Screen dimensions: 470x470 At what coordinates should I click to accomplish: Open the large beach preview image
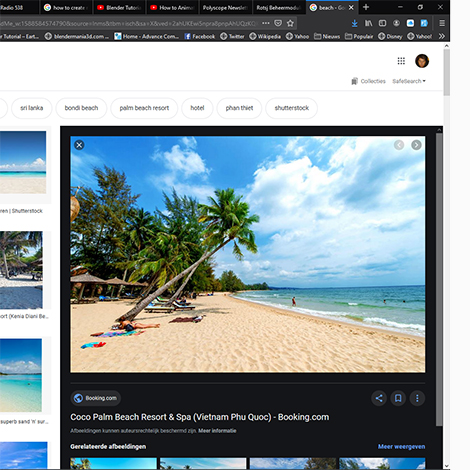tap(248, 254)
